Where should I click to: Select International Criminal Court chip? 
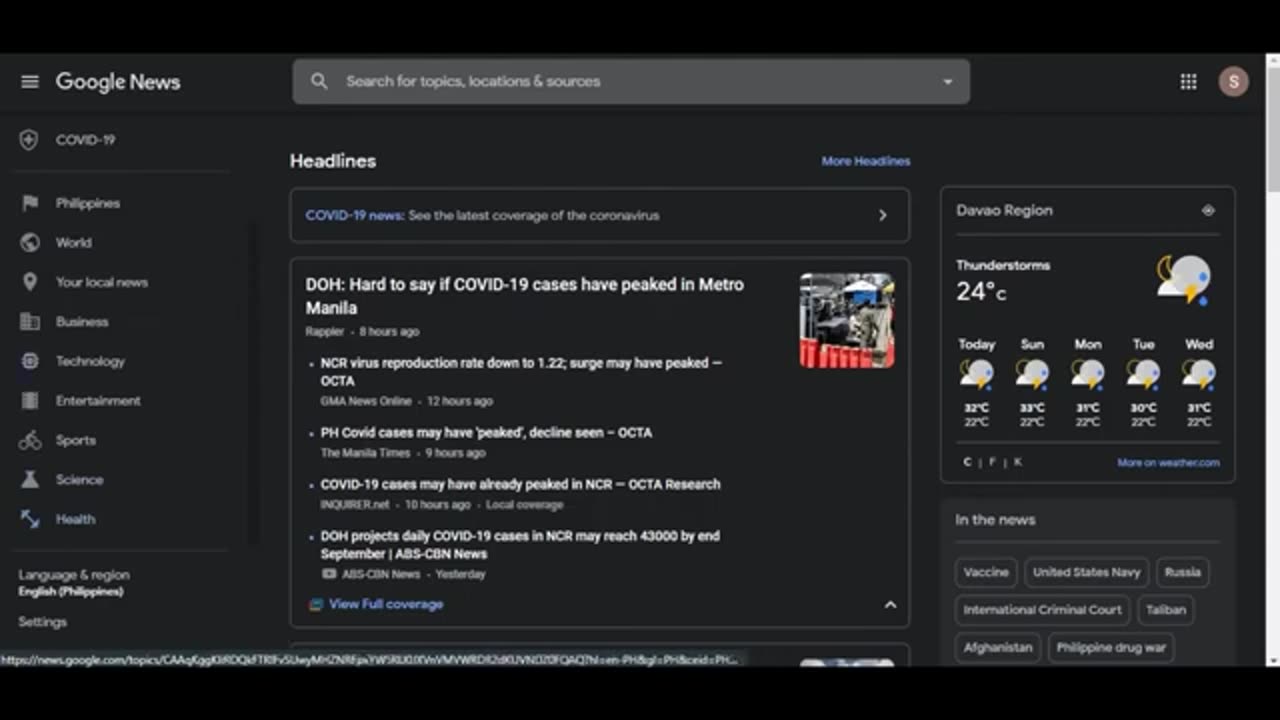[1042, 610]
